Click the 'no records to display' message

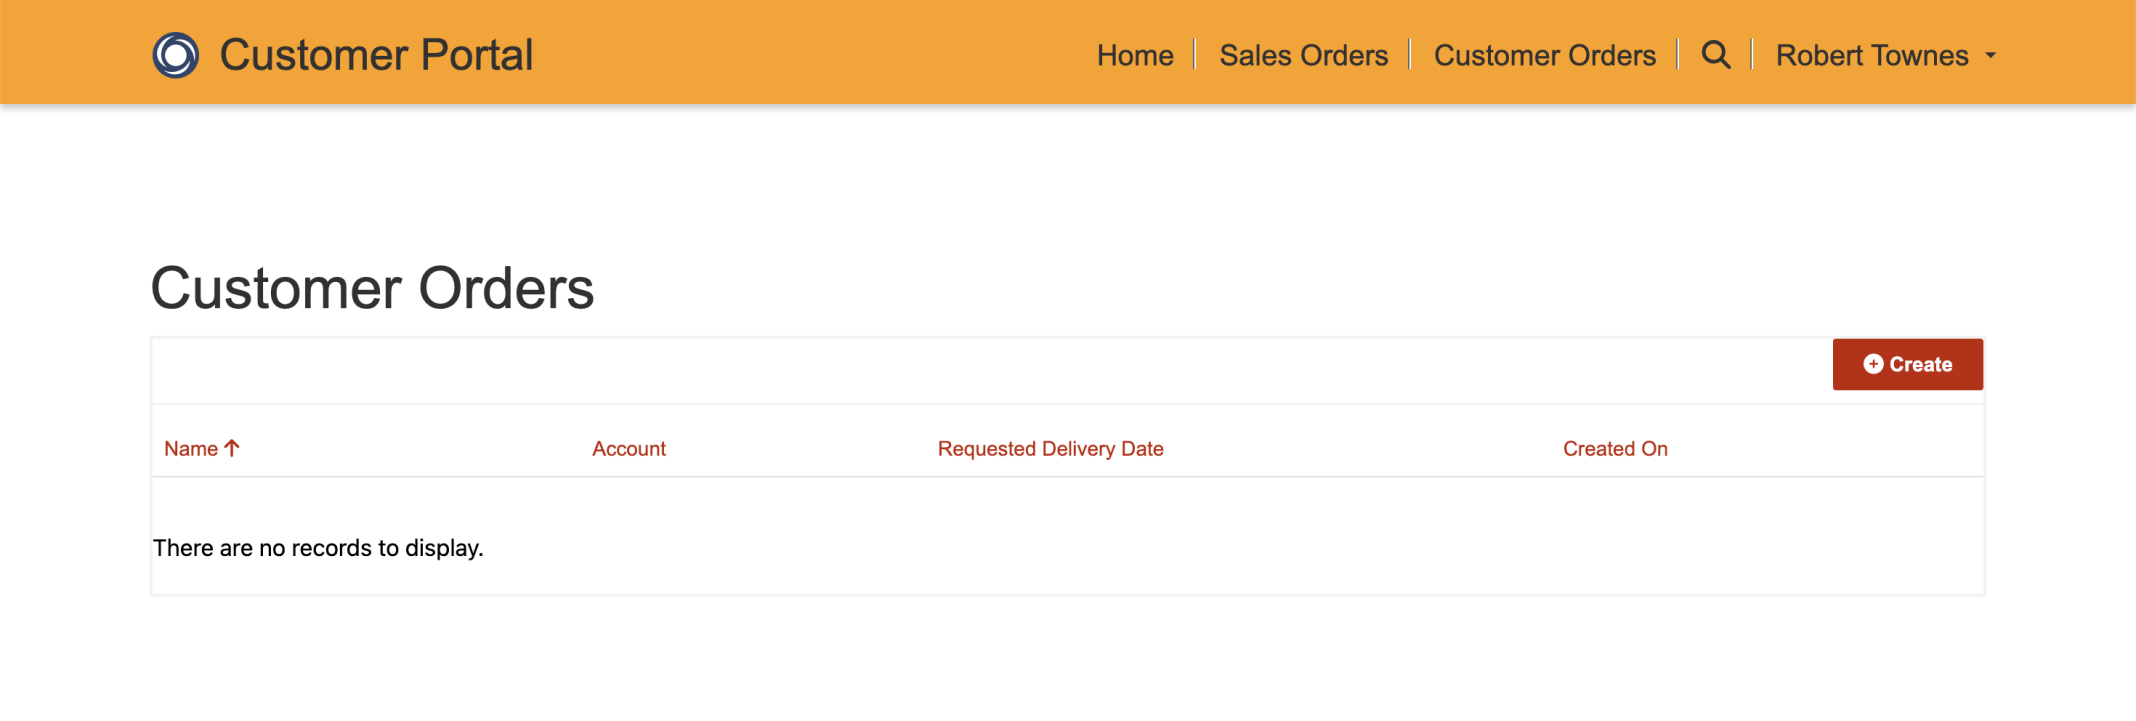318,548
